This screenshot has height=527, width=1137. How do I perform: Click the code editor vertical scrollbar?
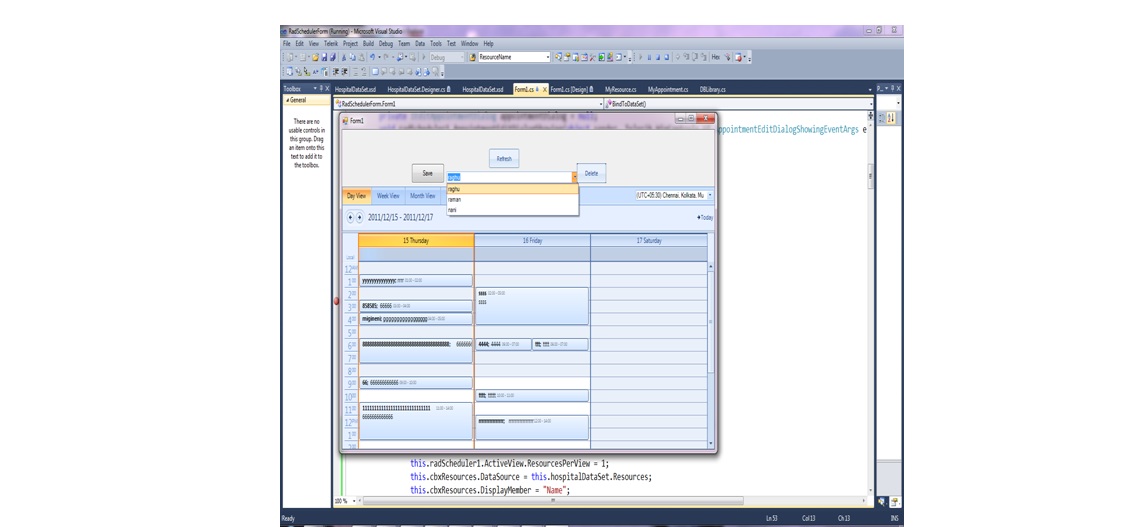point(870,175)
